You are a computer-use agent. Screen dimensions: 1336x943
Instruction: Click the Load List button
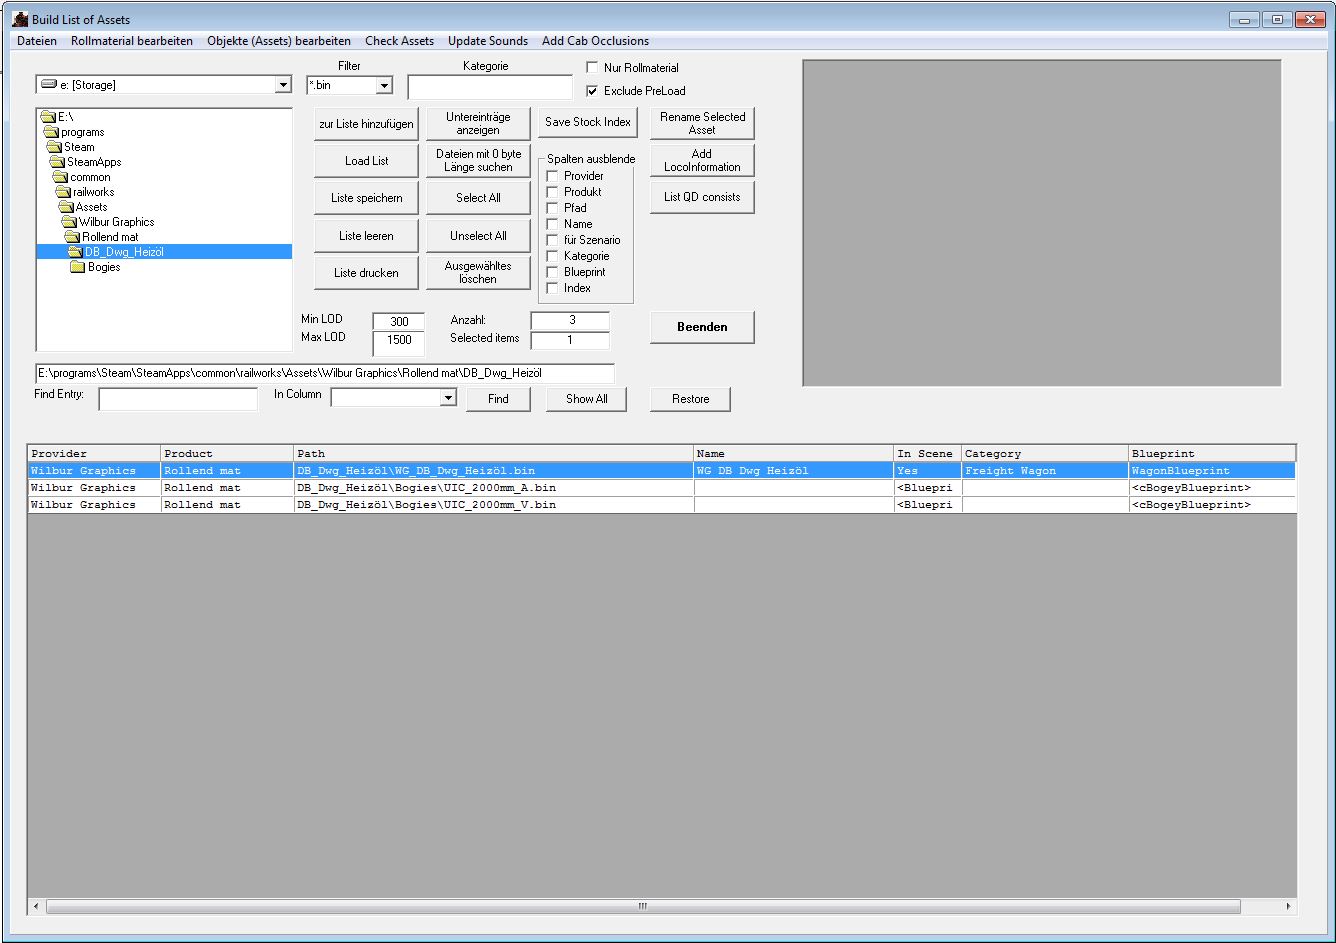[366, 161]
